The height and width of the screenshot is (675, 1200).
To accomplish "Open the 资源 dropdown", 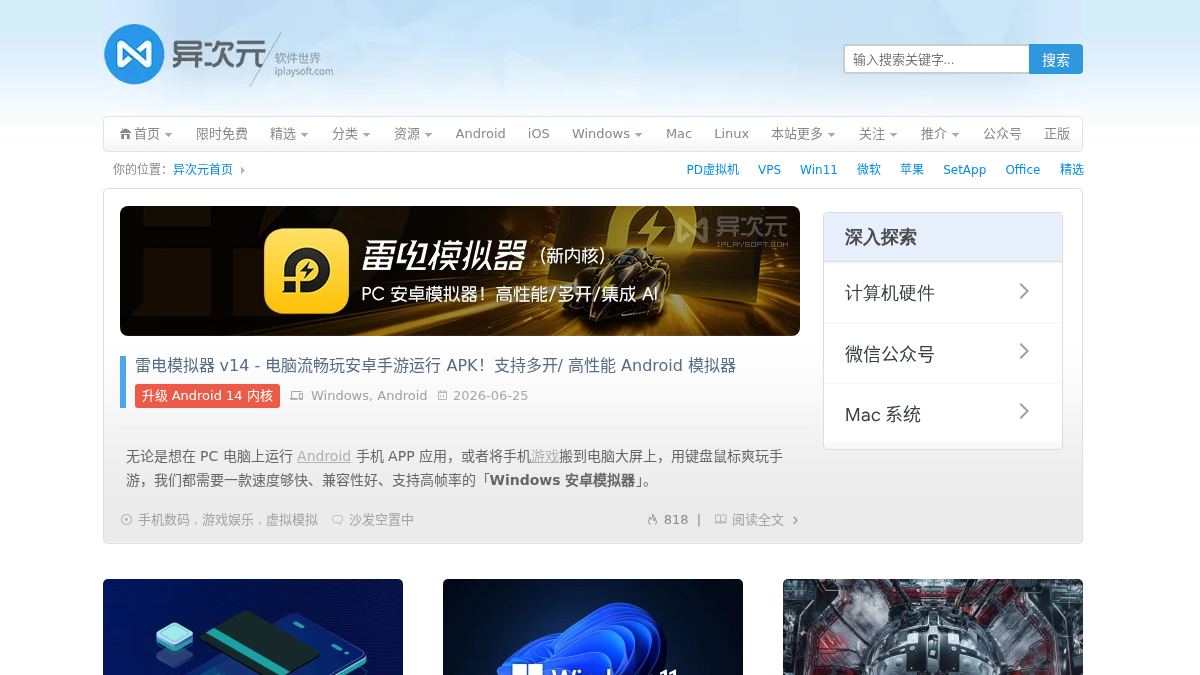I will click(x=413, y=134).
